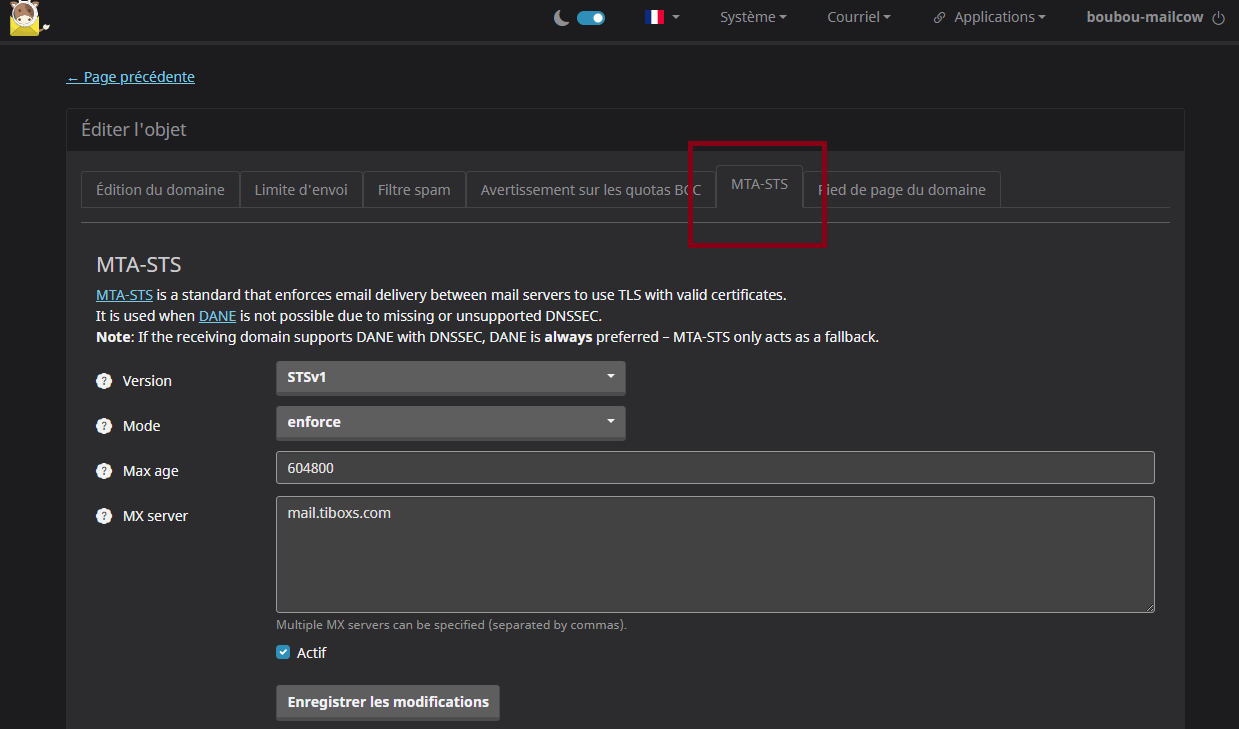
Task: Switch to Édition du domaine tab
Action: pos(160,190)
